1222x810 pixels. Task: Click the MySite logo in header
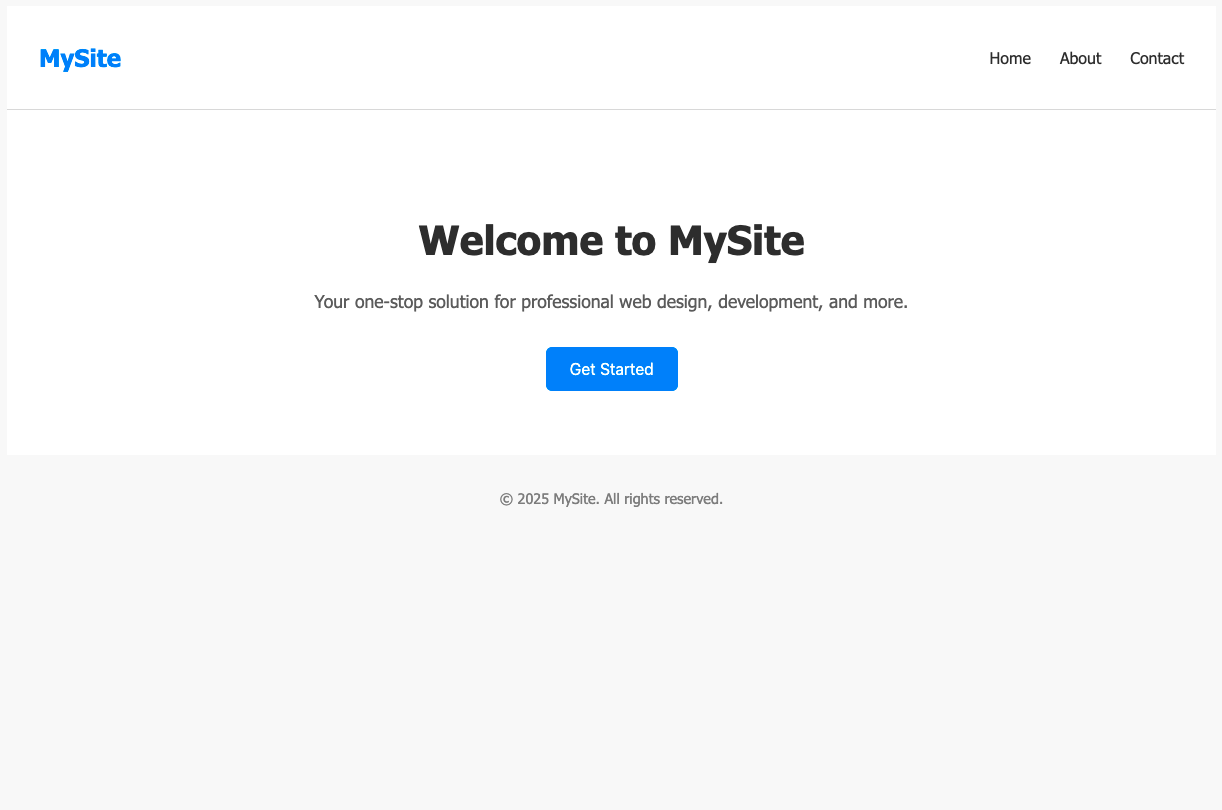pyautogui.click(x=80, y=59)
